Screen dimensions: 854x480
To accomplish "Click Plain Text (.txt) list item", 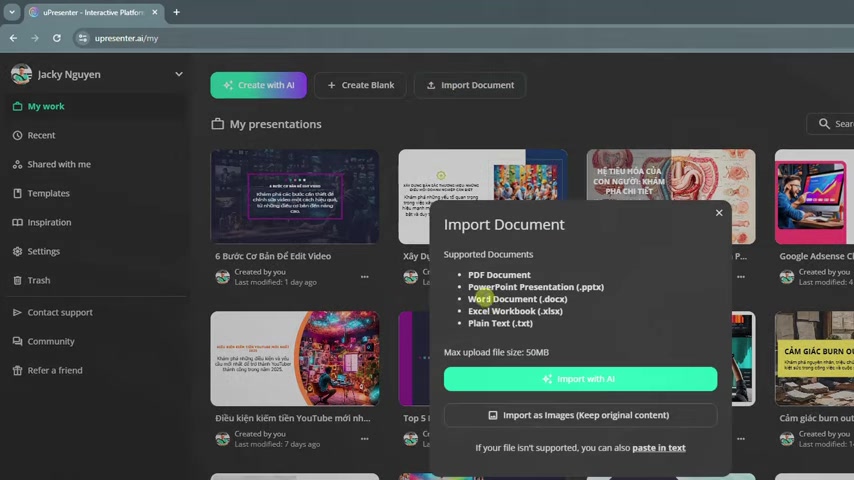I will pyautogui.click(x=500, y=323).
